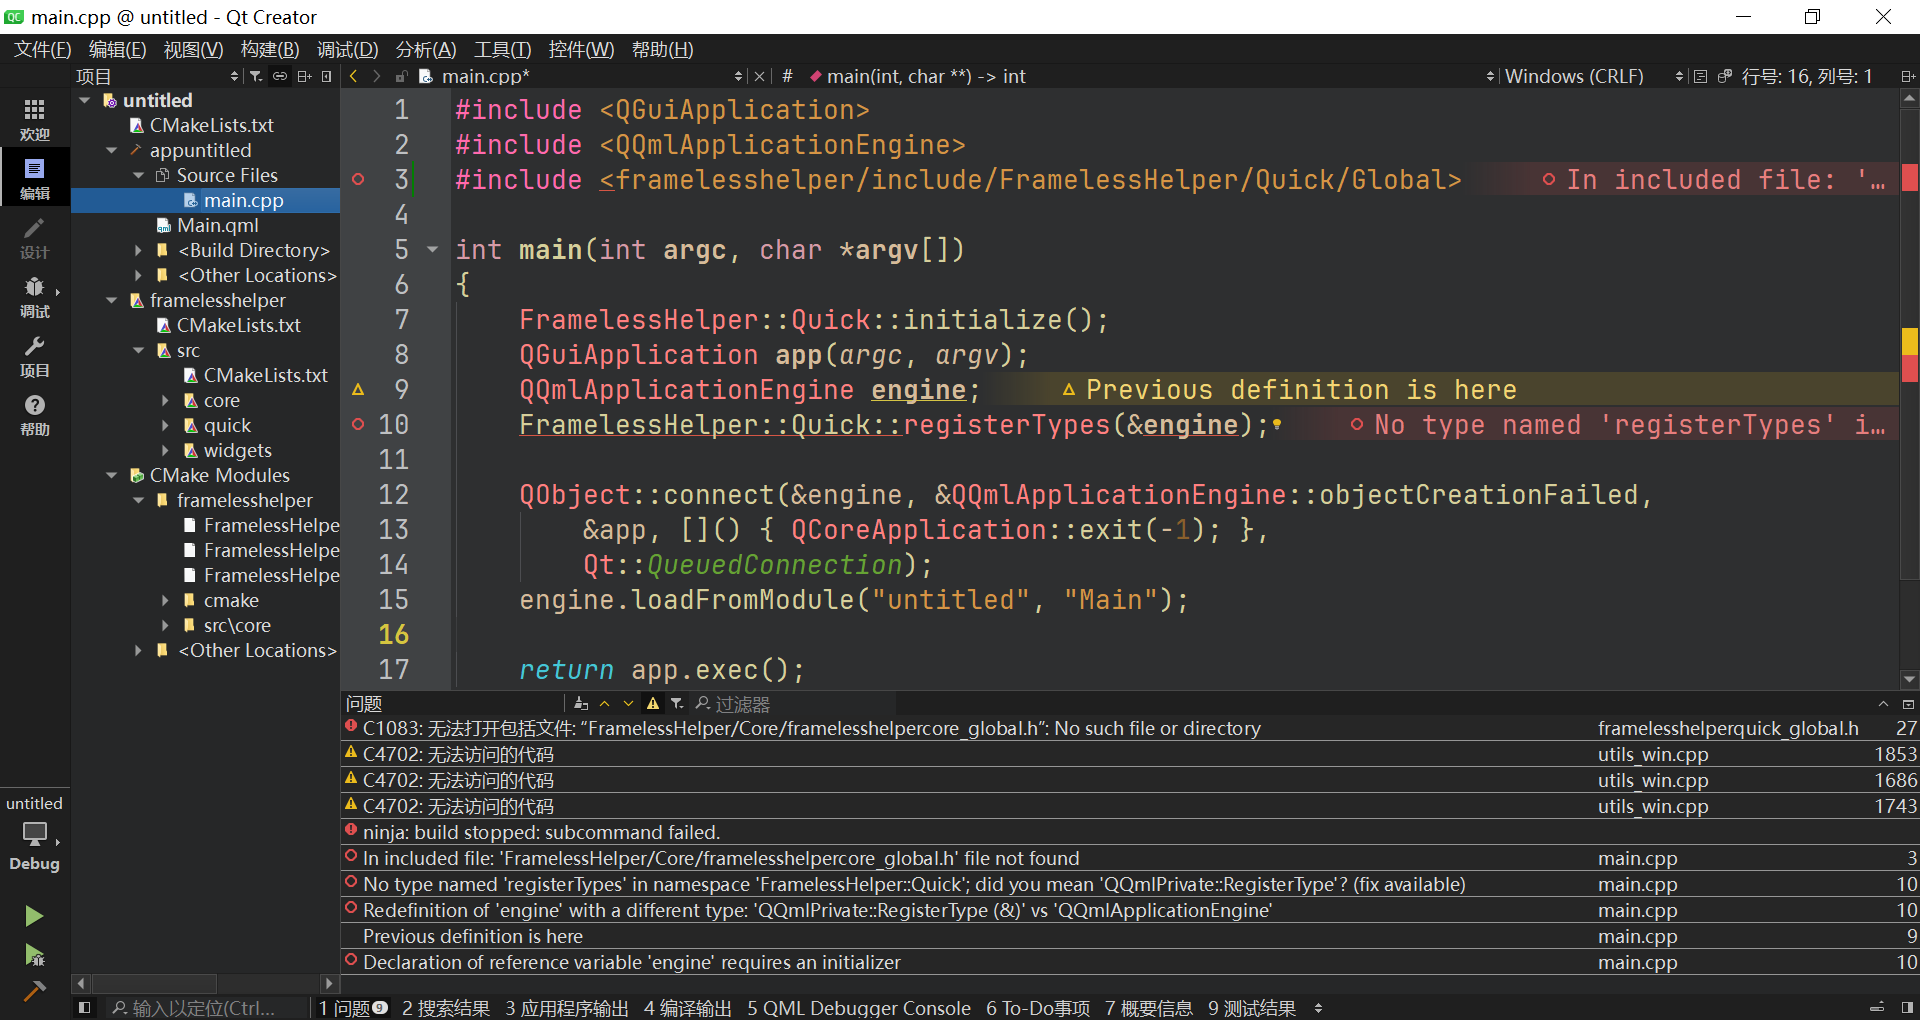The image size is (1920, 1020).
Task: Collapse the appuntitled target node
Action: click(111, 150)
